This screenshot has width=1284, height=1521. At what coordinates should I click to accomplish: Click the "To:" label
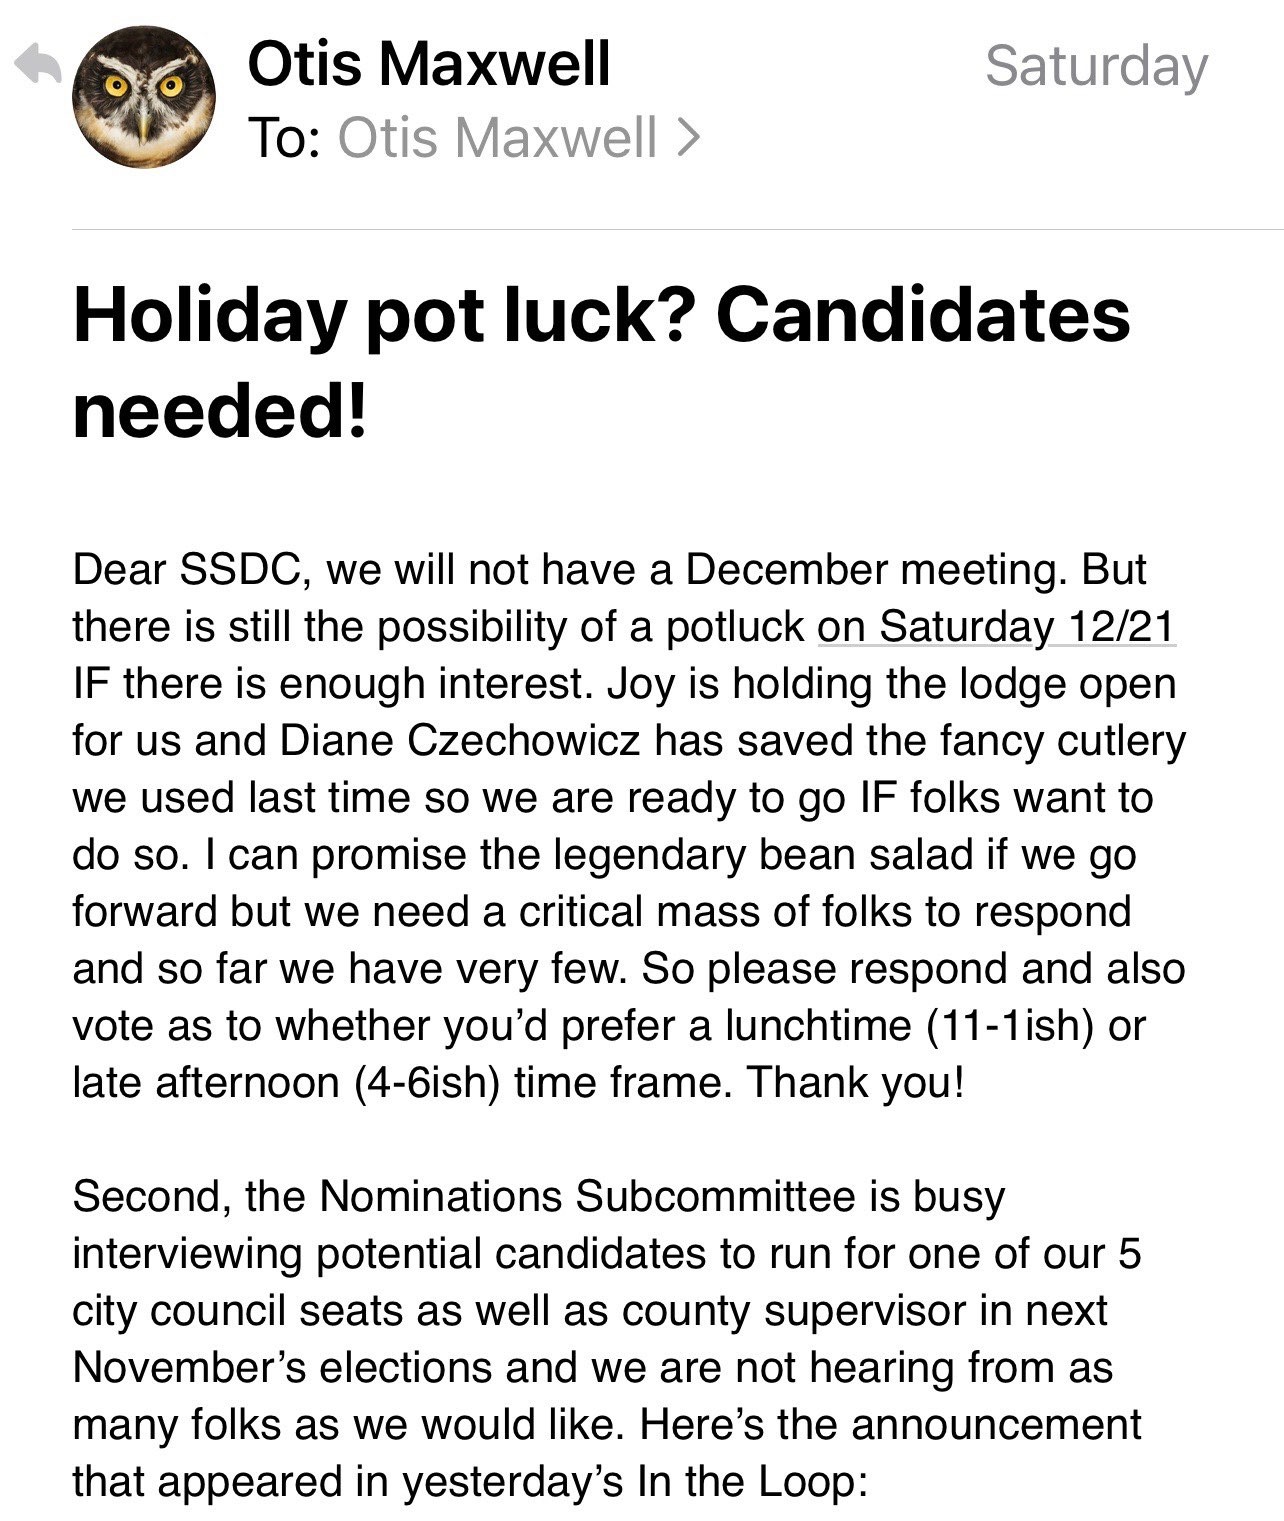[285, 137]
